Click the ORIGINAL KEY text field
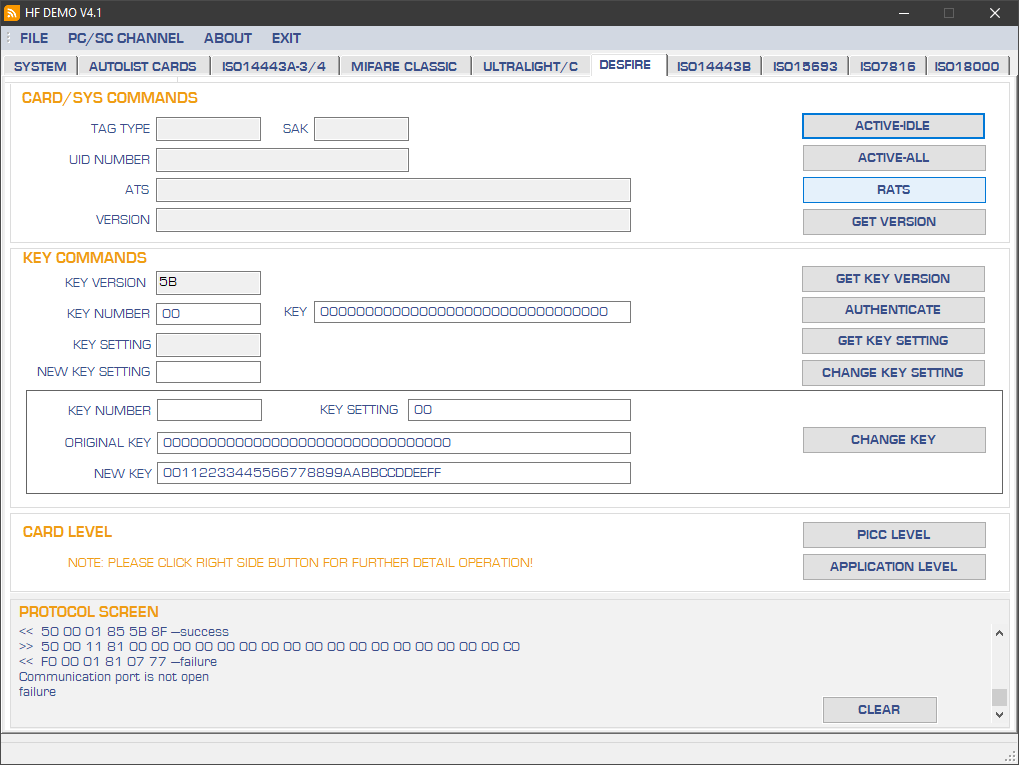1019x765 pixels. (393, 443)
